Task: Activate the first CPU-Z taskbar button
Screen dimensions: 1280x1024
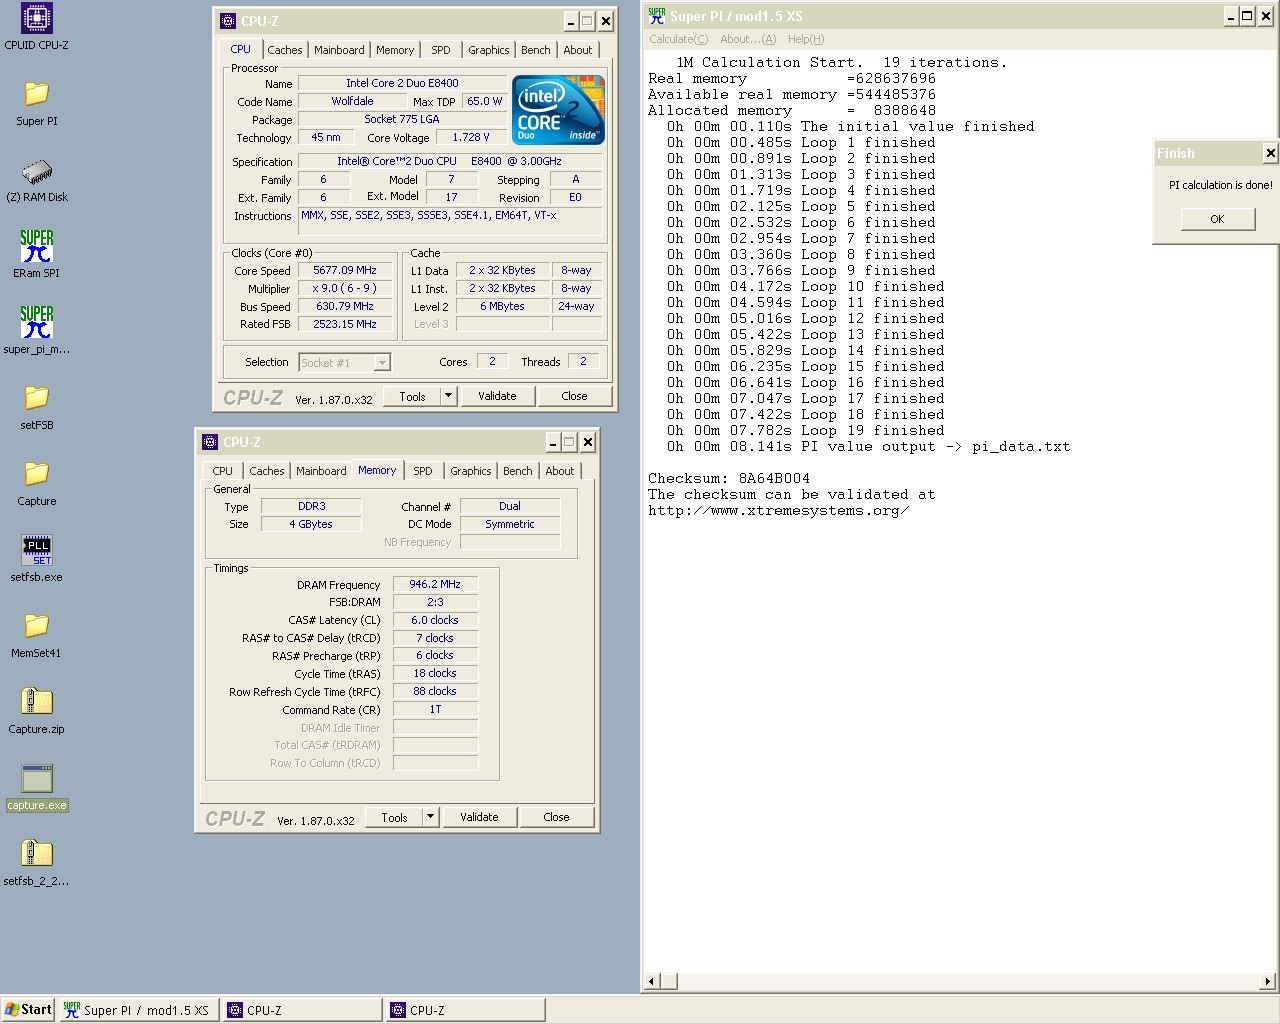Action: 302,1010
